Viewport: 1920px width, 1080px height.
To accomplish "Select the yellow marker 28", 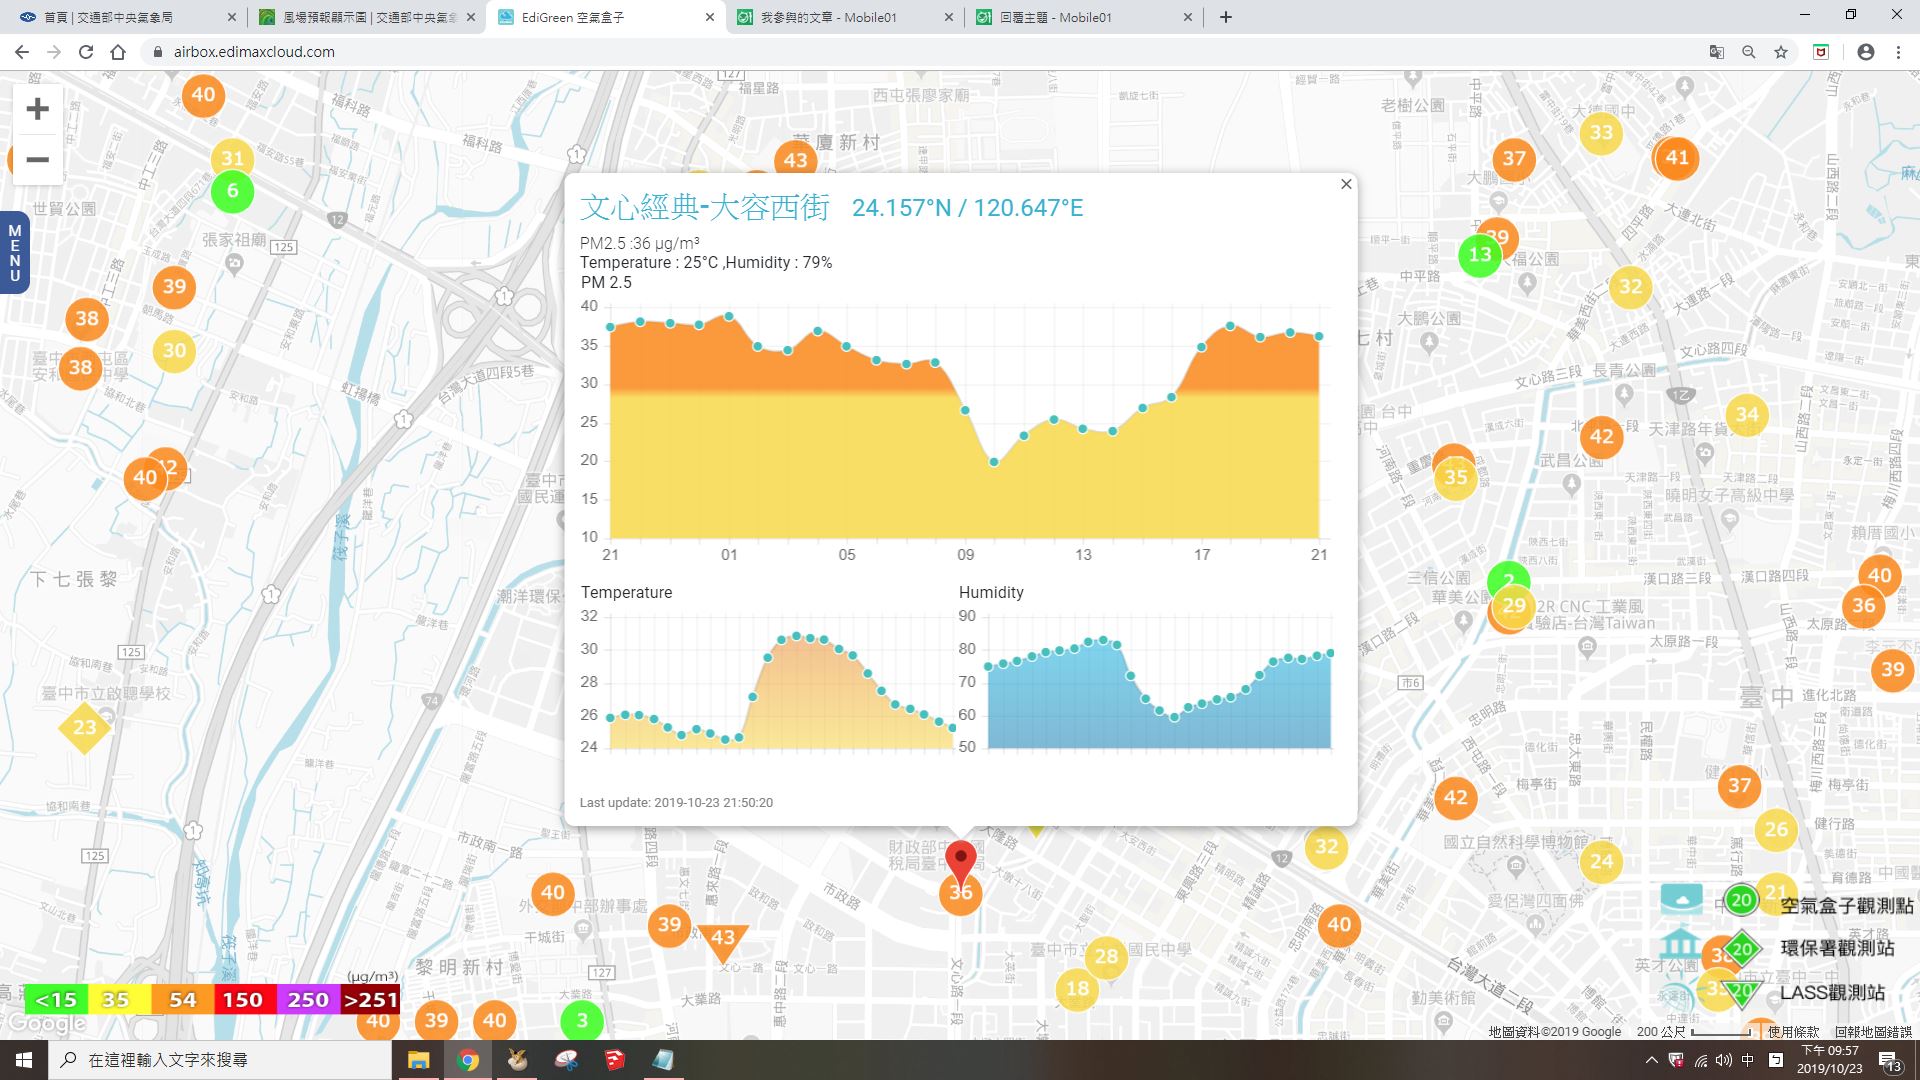I will coord(1106,956).
